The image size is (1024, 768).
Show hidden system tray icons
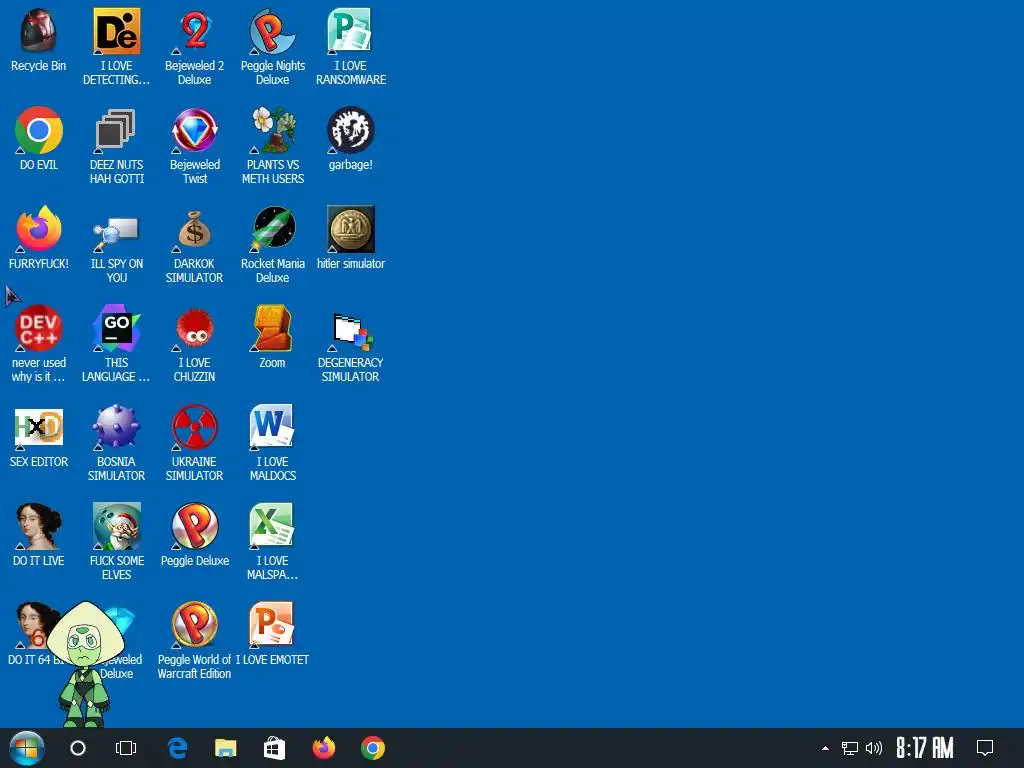(x=825, y=748)
